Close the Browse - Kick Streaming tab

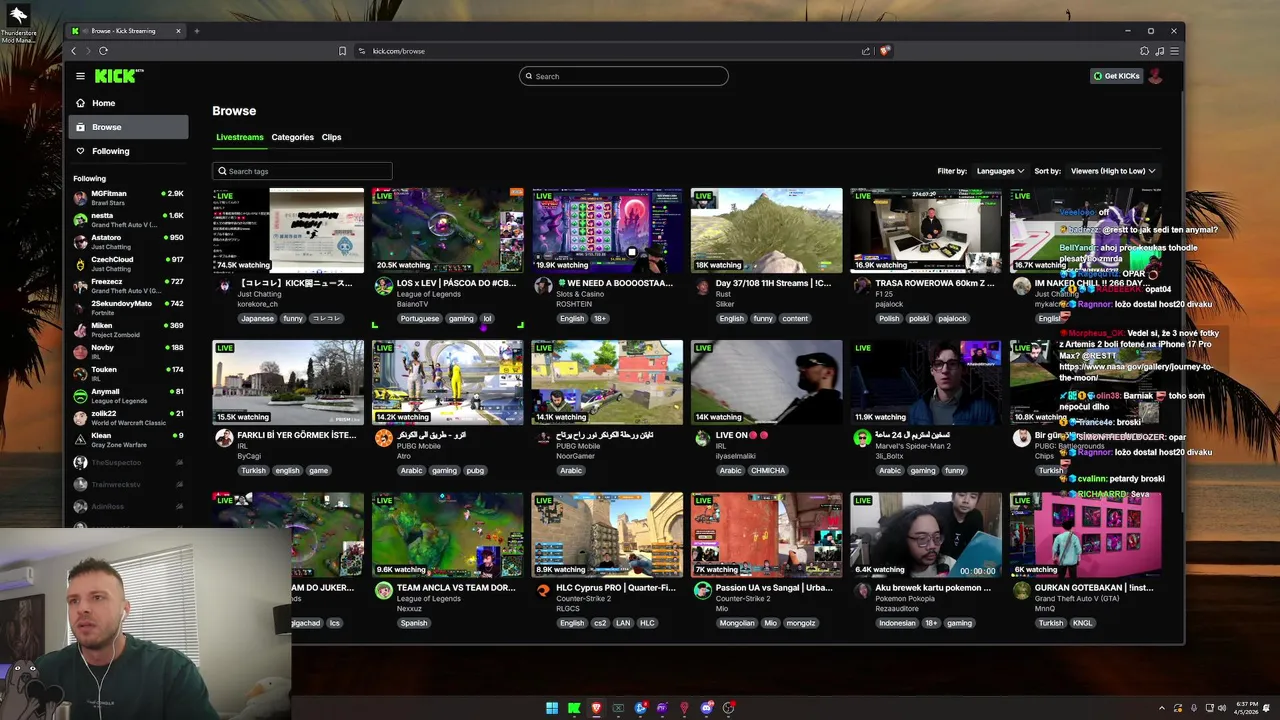[x=178, y=31]
